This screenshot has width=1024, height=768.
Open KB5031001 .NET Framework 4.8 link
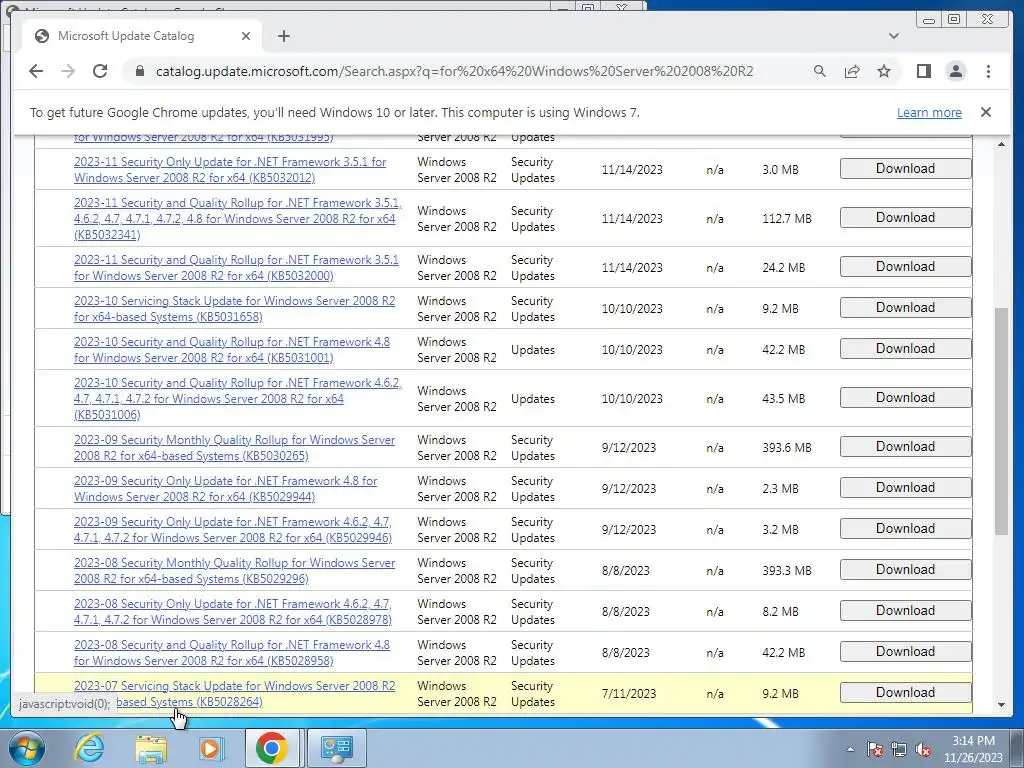click(x=232, y=350)
